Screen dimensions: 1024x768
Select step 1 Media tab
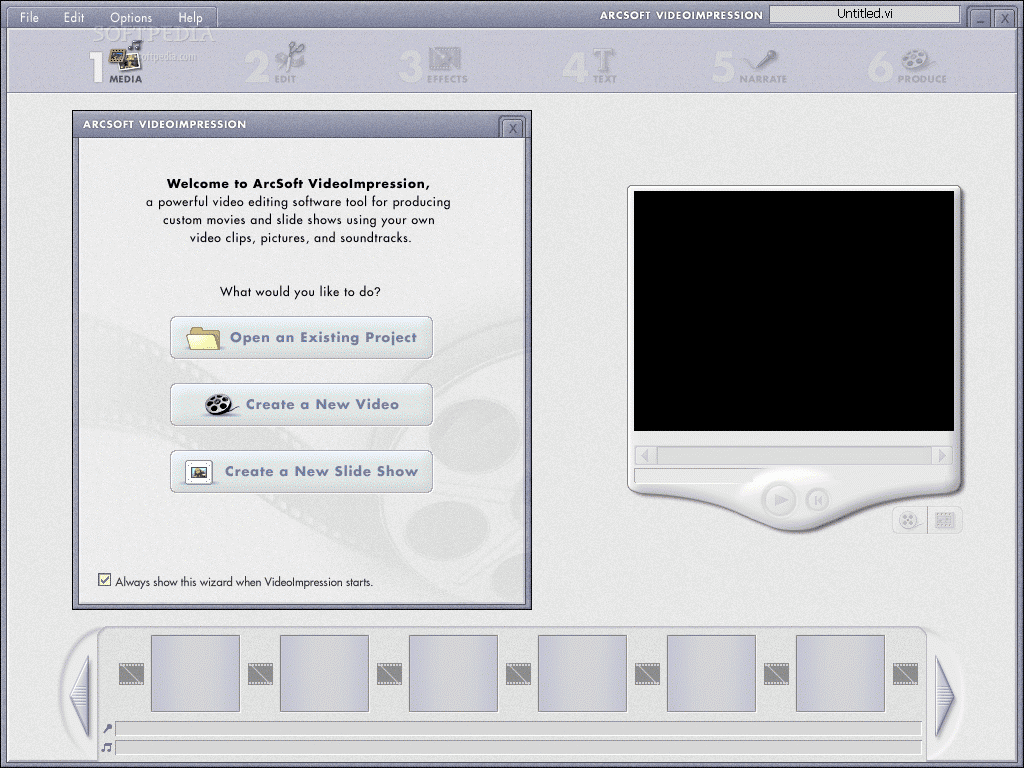coord(118,63)
